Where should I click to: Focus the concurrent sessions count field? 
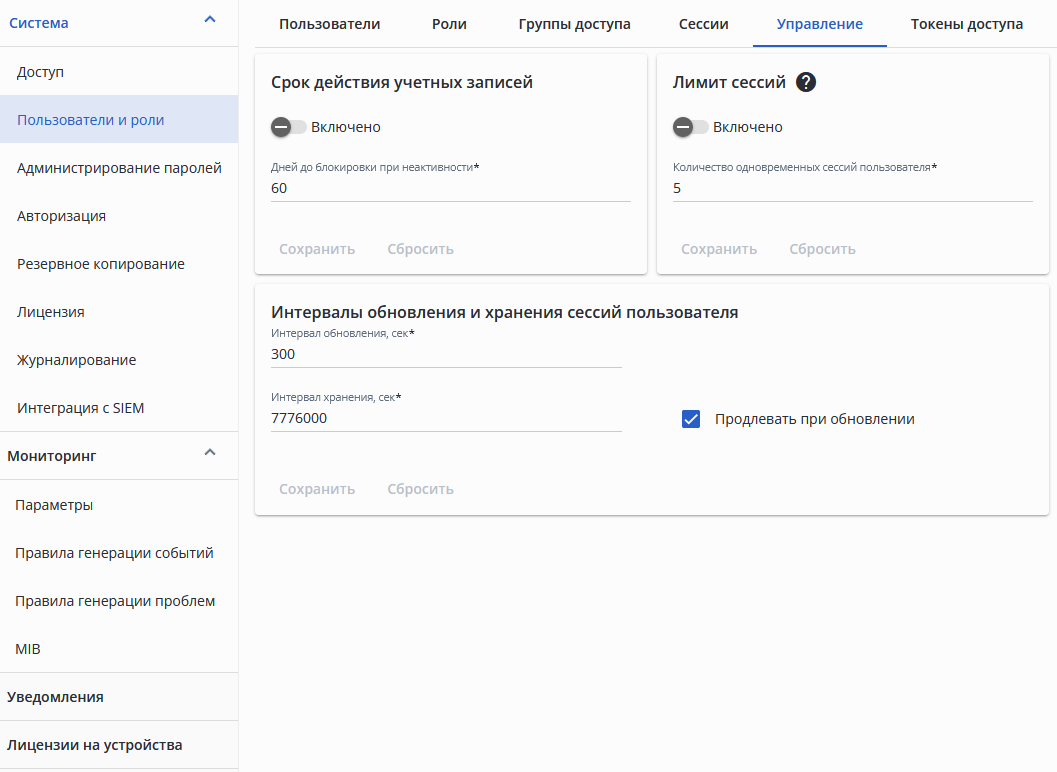[x=852, y=188]
